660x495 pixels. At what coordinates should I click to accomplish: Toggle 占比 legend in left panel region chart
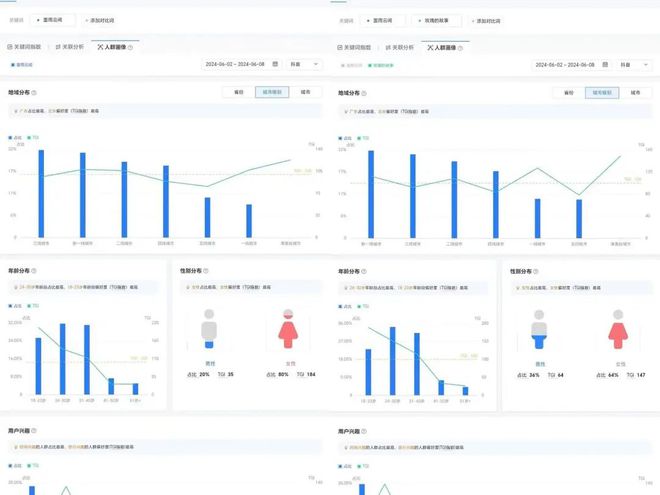[15, 138]
